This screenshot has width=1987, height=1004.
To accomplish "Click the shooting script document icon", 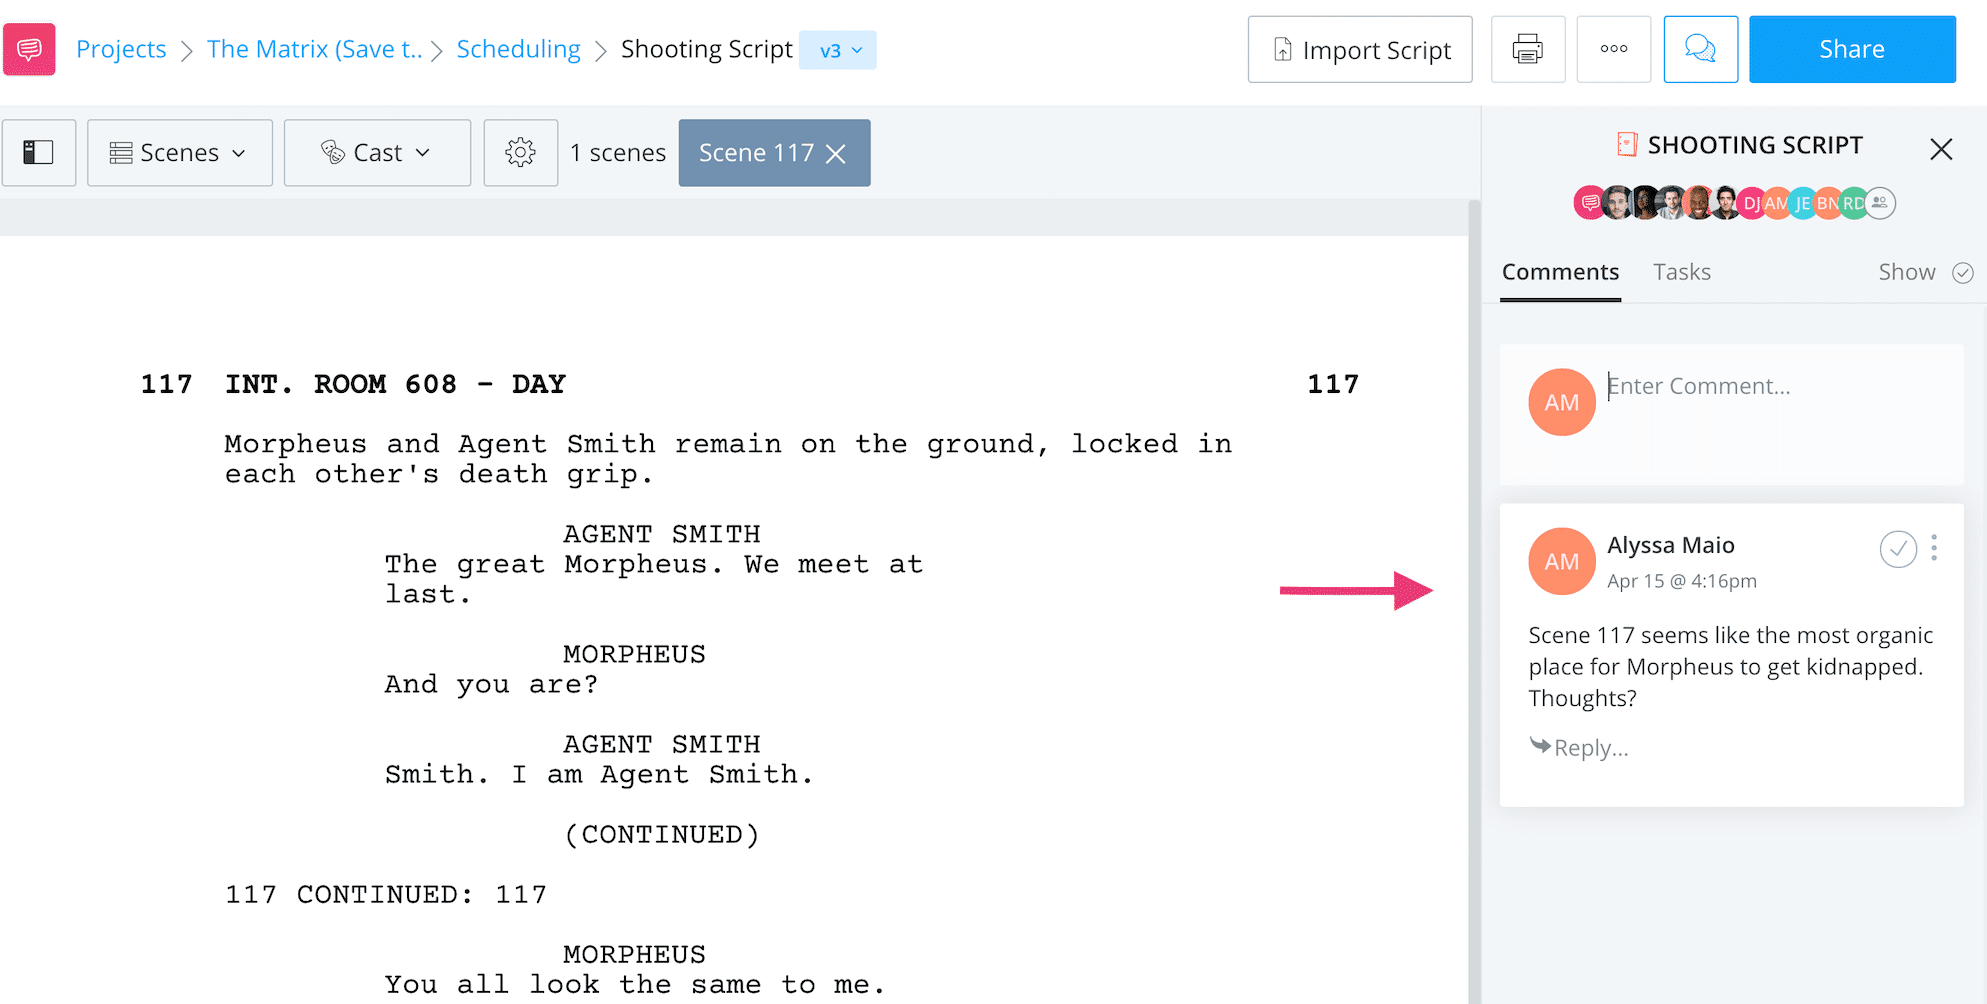I will coord(1627,145).
